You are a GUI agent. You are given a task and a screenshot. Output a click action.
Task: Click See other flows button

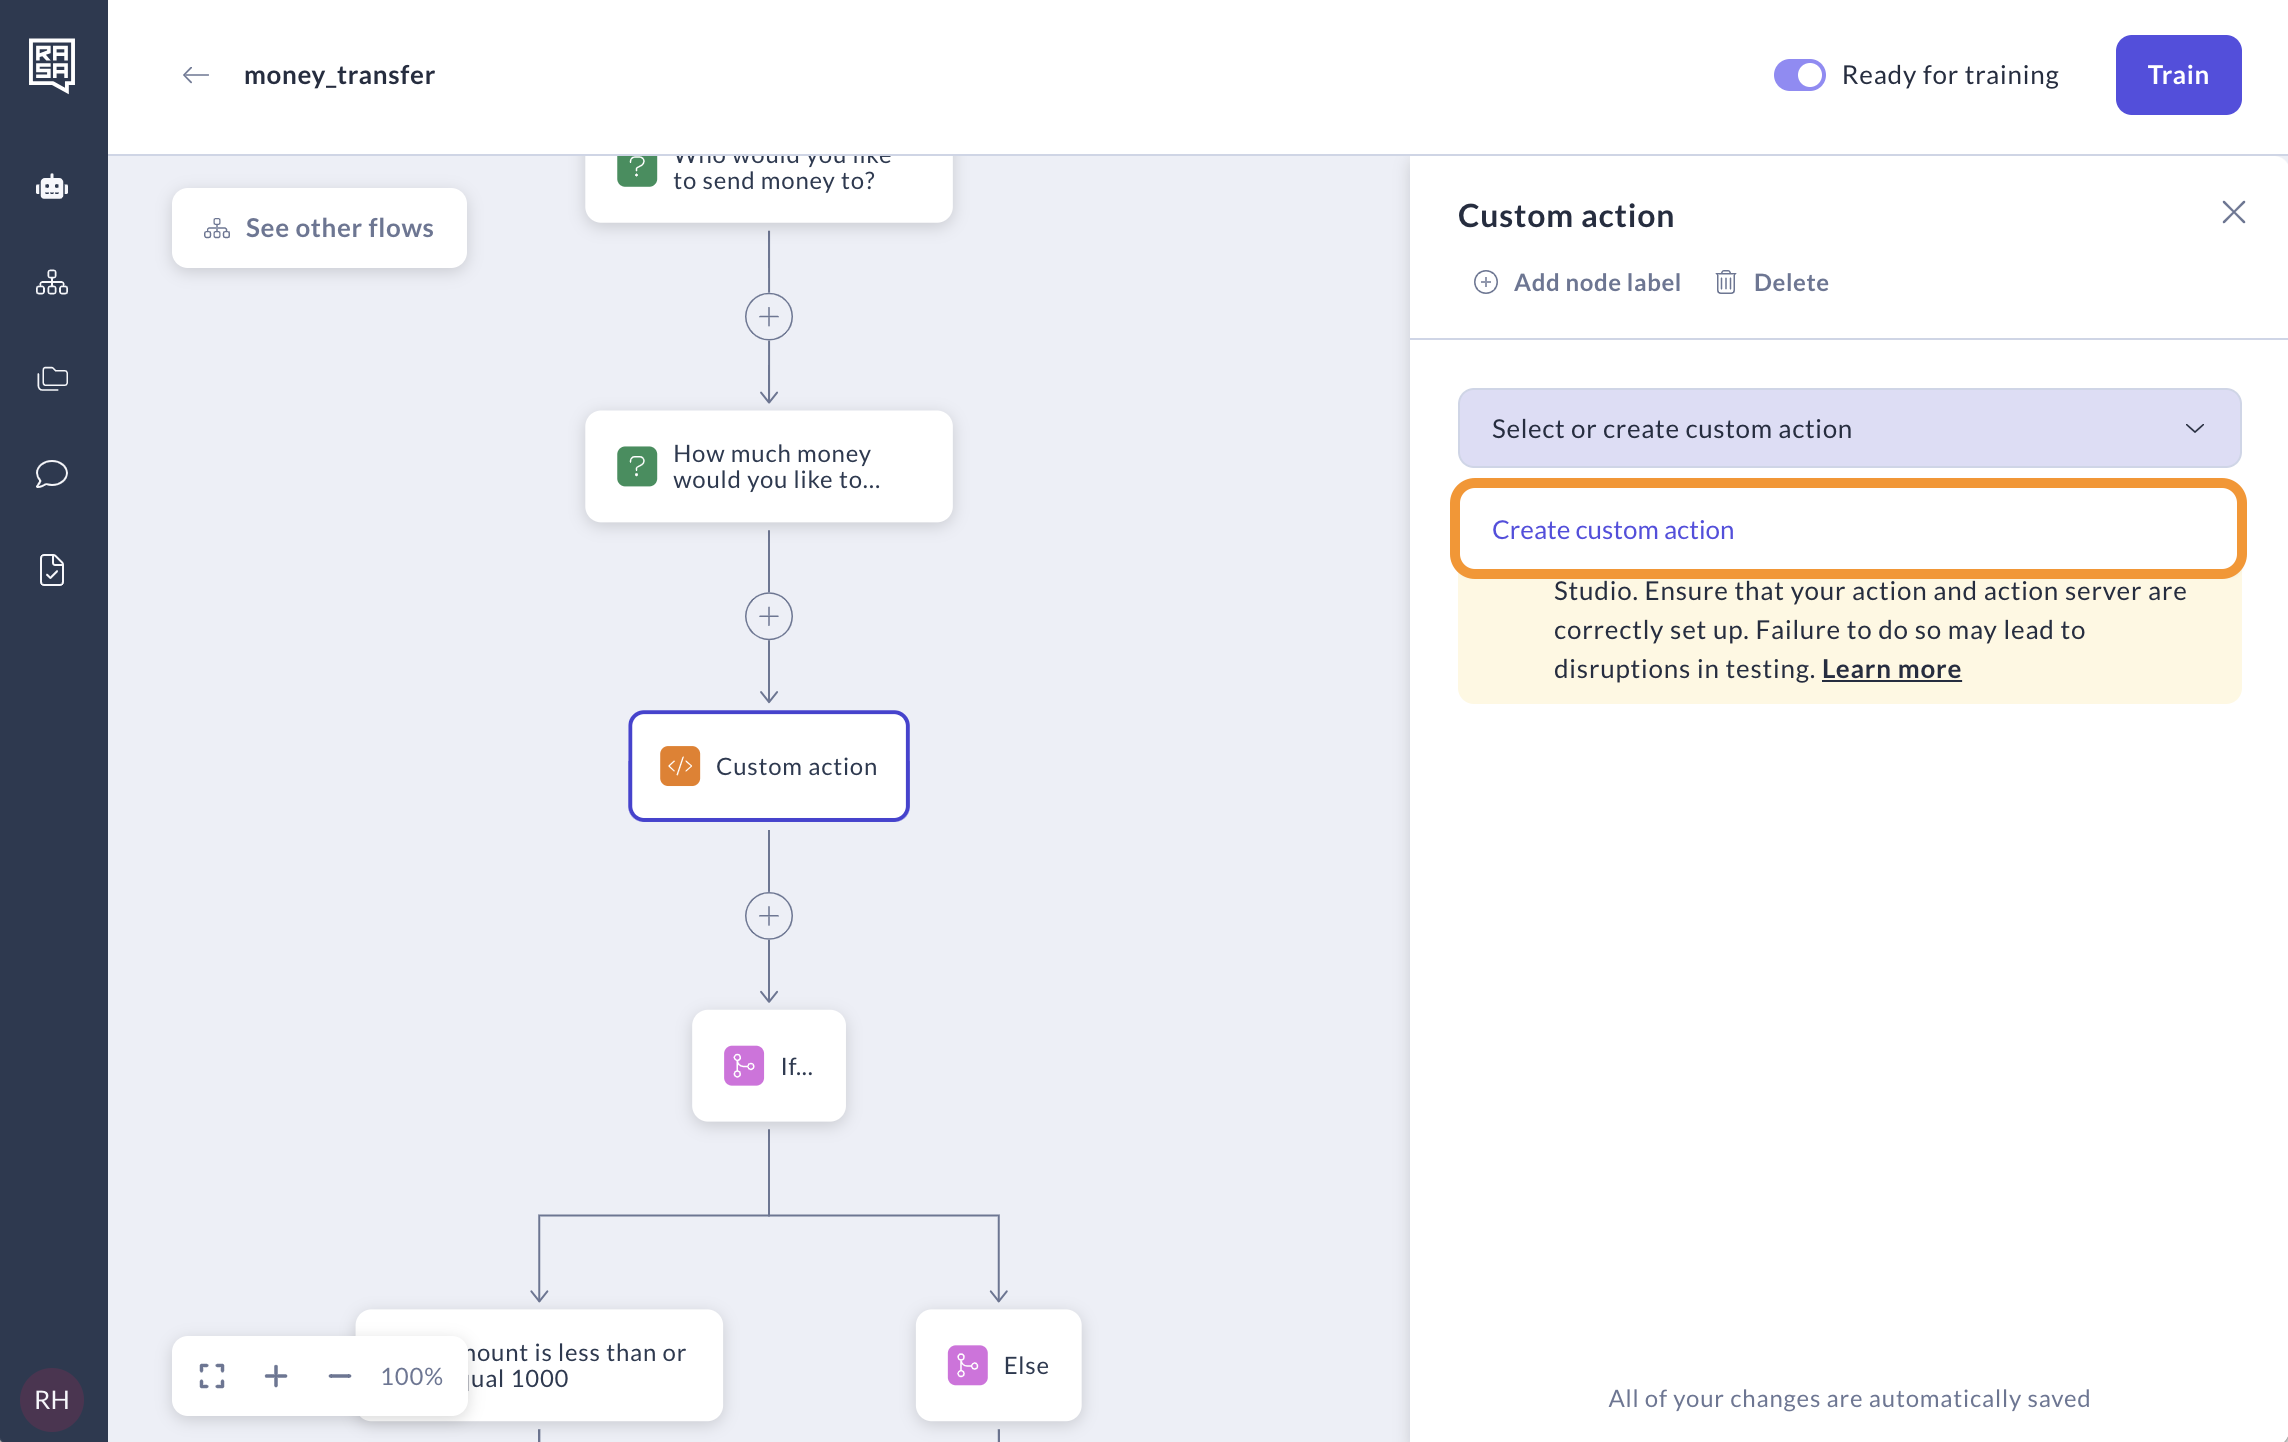coord(319,228)
